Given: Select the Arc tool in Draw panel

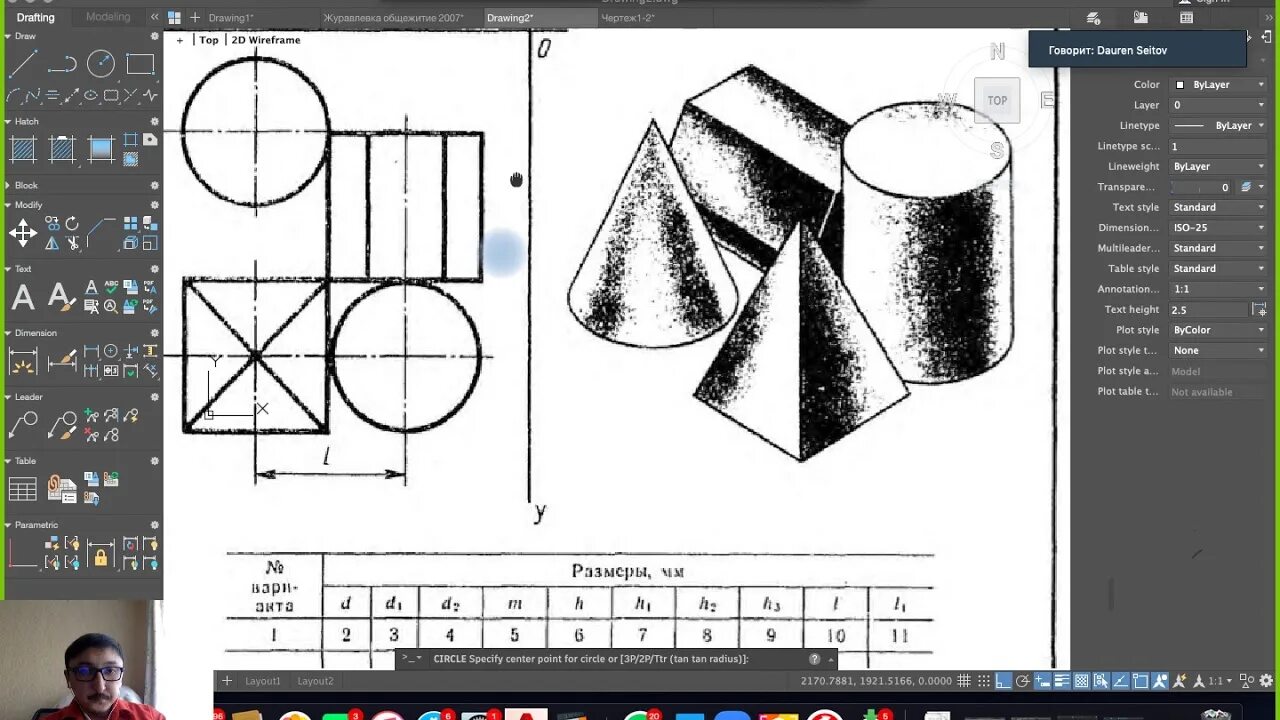Looking at the screenshot, I should pyautogui.click(x=13, y=96).
